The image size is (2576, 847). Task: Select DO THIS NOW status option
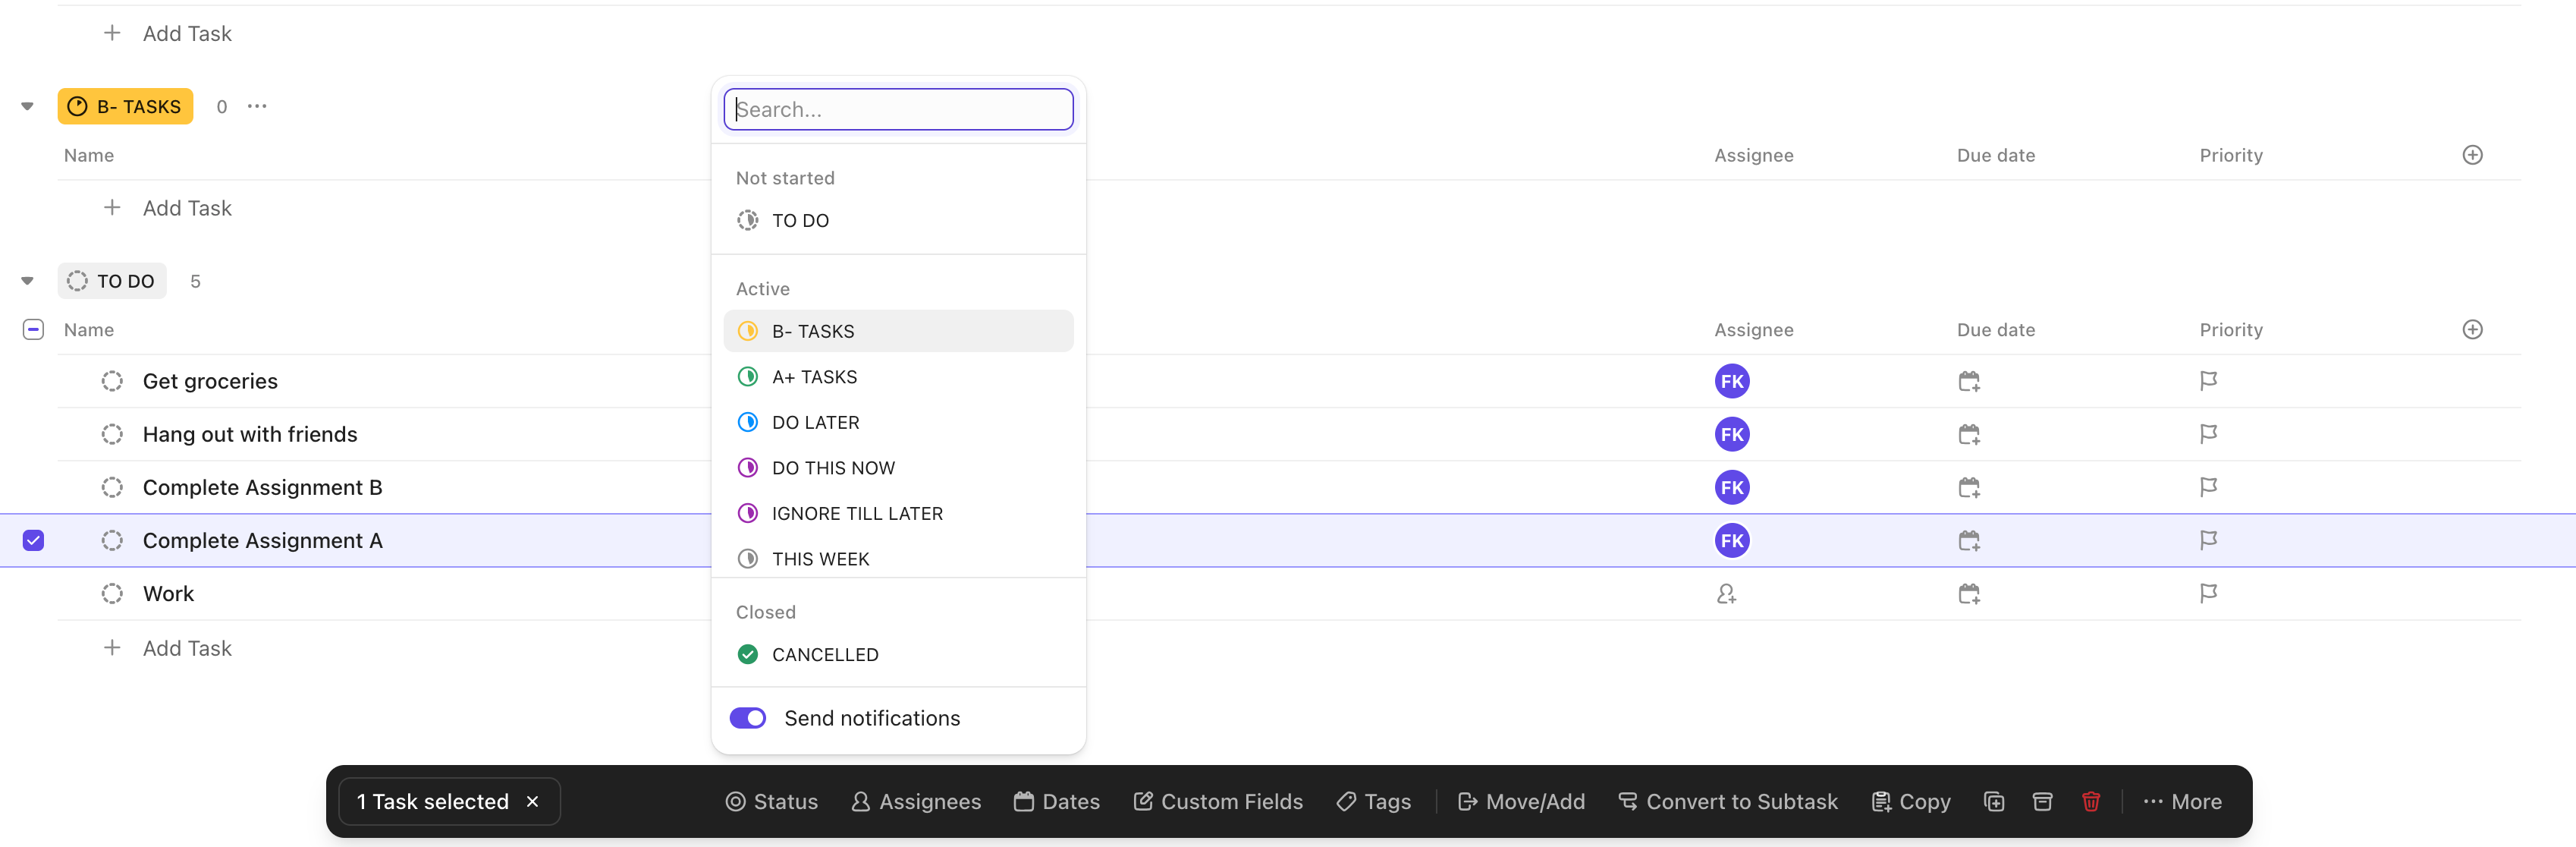coord(832,467)
